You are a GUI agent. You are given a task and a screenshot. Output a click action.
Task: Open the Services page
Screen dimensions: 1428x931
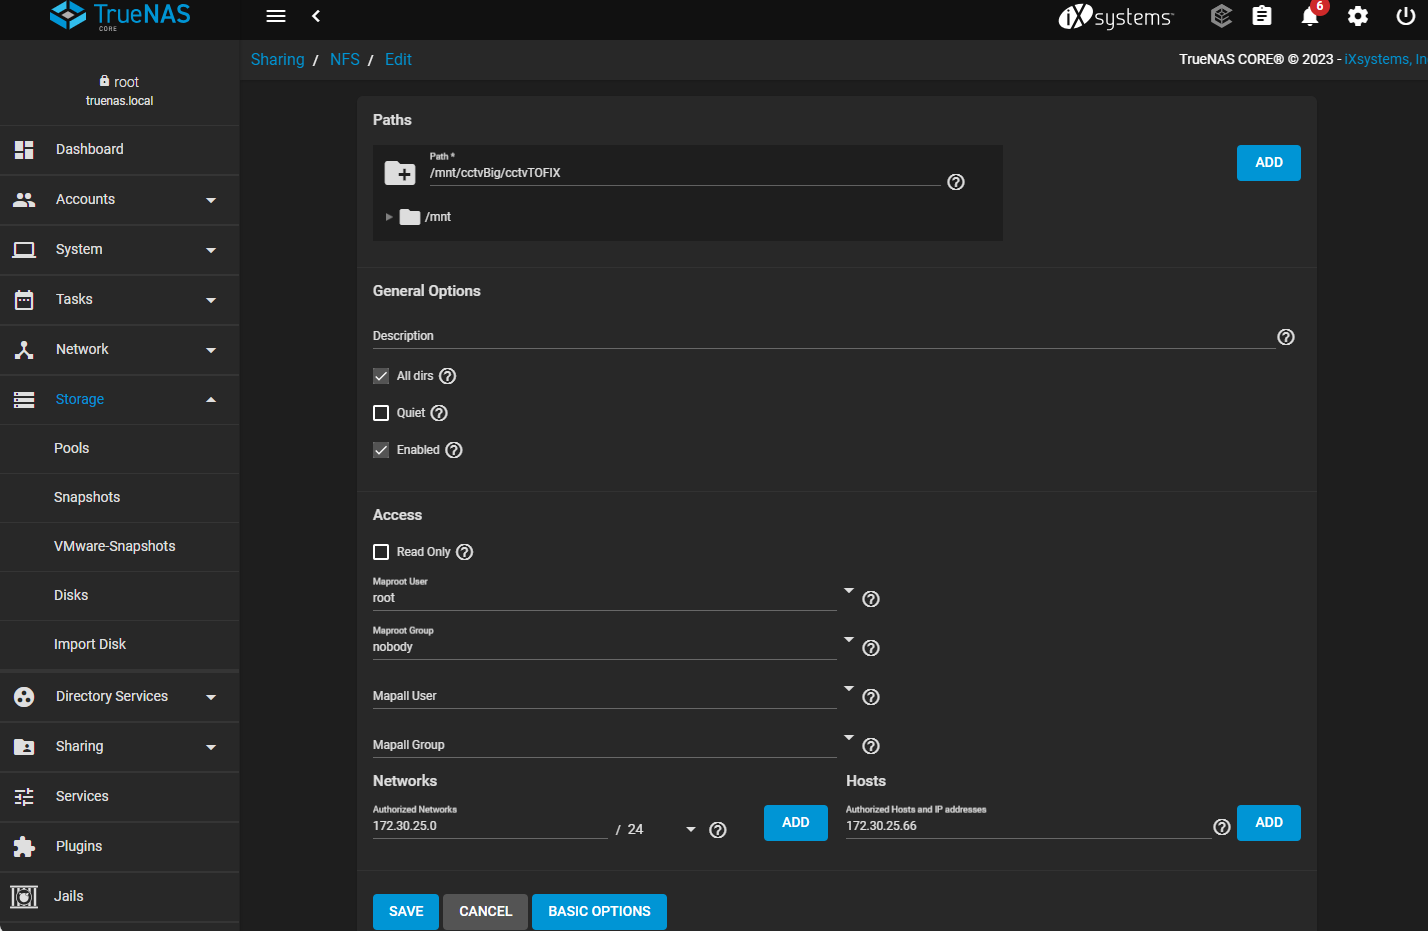click(120, 797)
